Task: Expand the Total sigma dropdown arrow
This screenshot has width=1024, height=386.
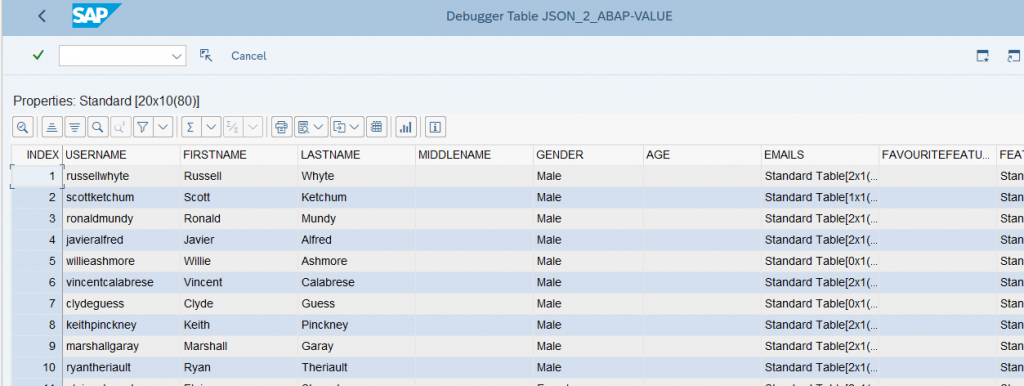Action: click(x=211, y=127)
